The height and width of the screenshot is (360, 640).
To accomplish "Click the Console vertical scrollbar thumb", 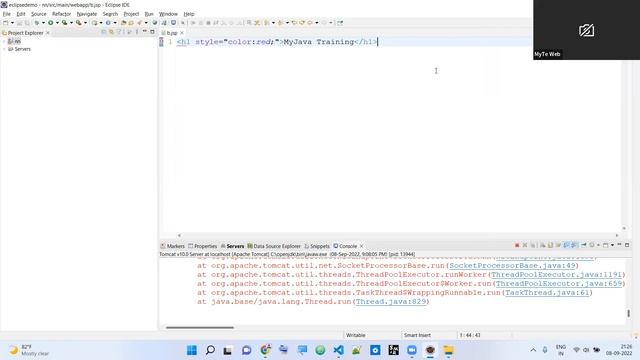I will click(x=628, y=313).
